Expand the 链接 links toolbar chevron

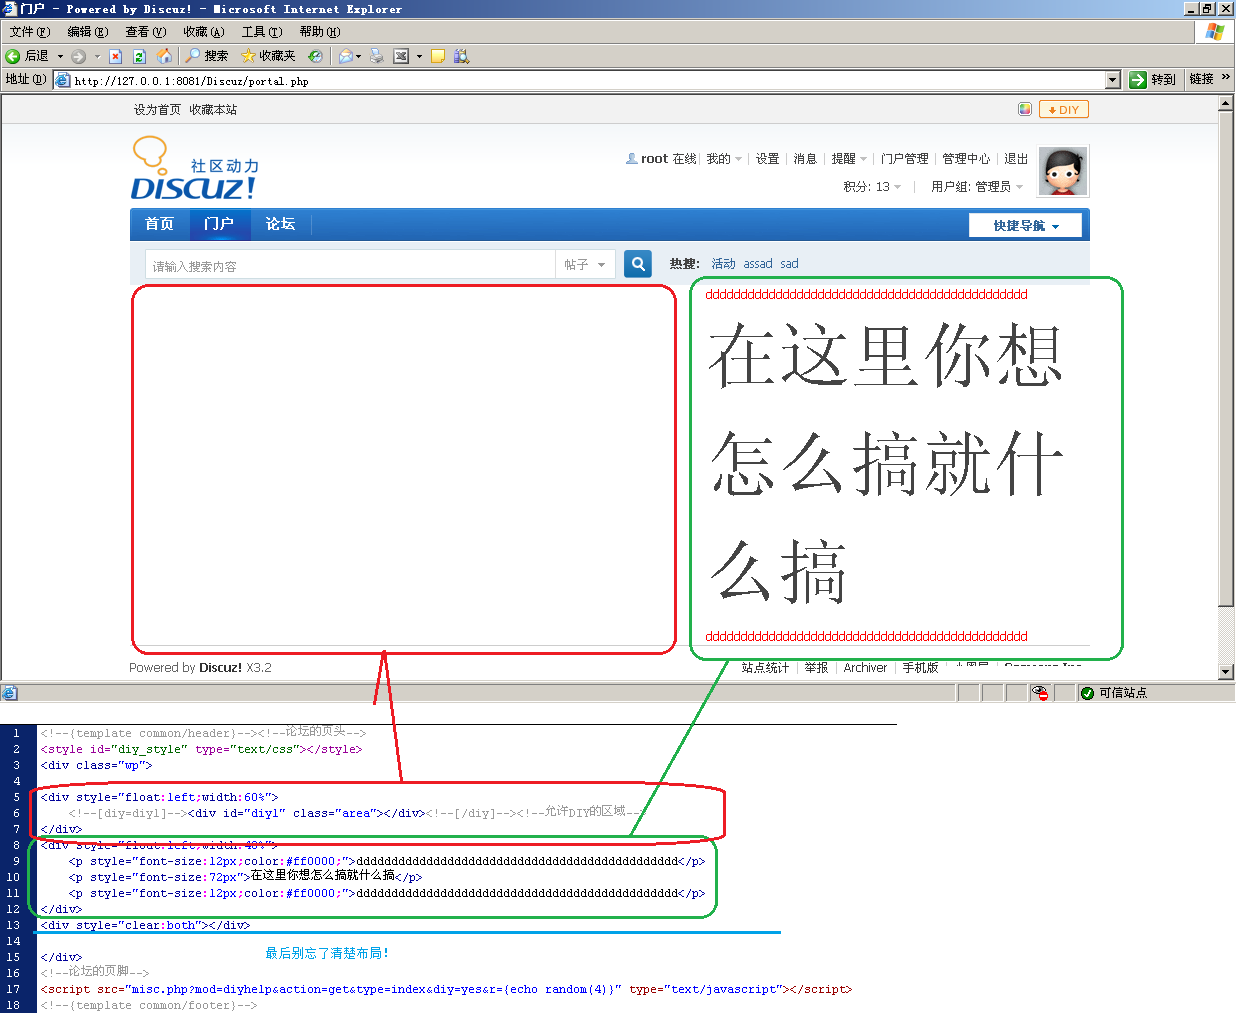pyautogui.click(x=1226, y=77)
